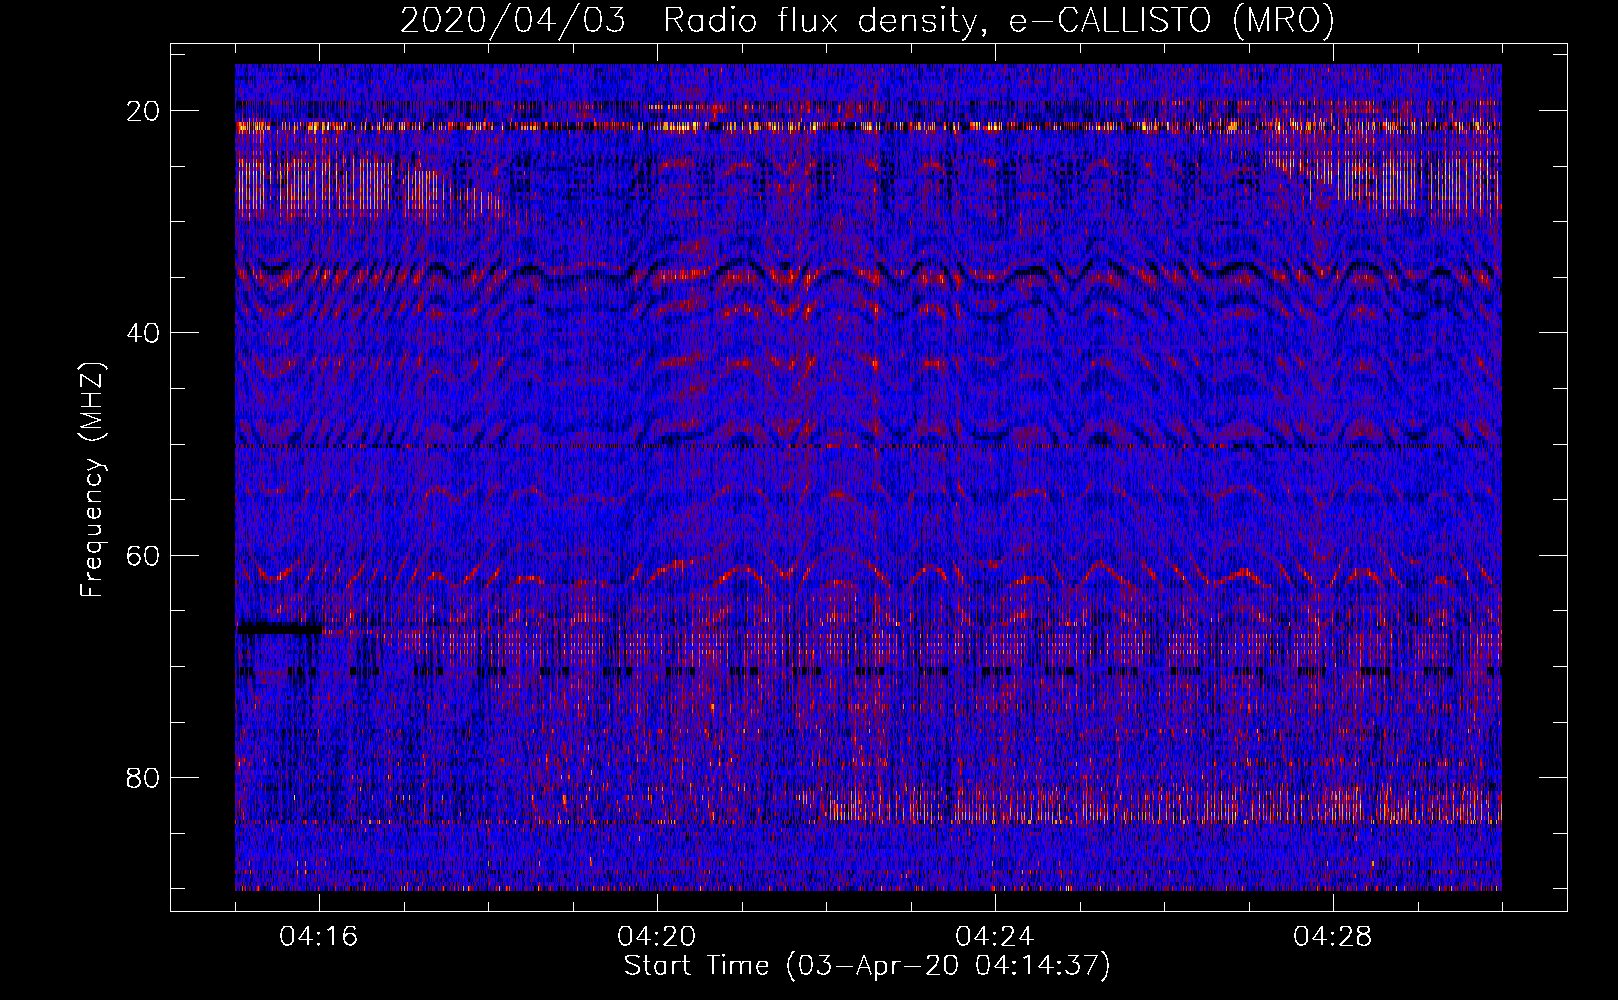Click the 04:24 time tick label
Viewport: 1618px width, 1000px height.
coord(995,937)
